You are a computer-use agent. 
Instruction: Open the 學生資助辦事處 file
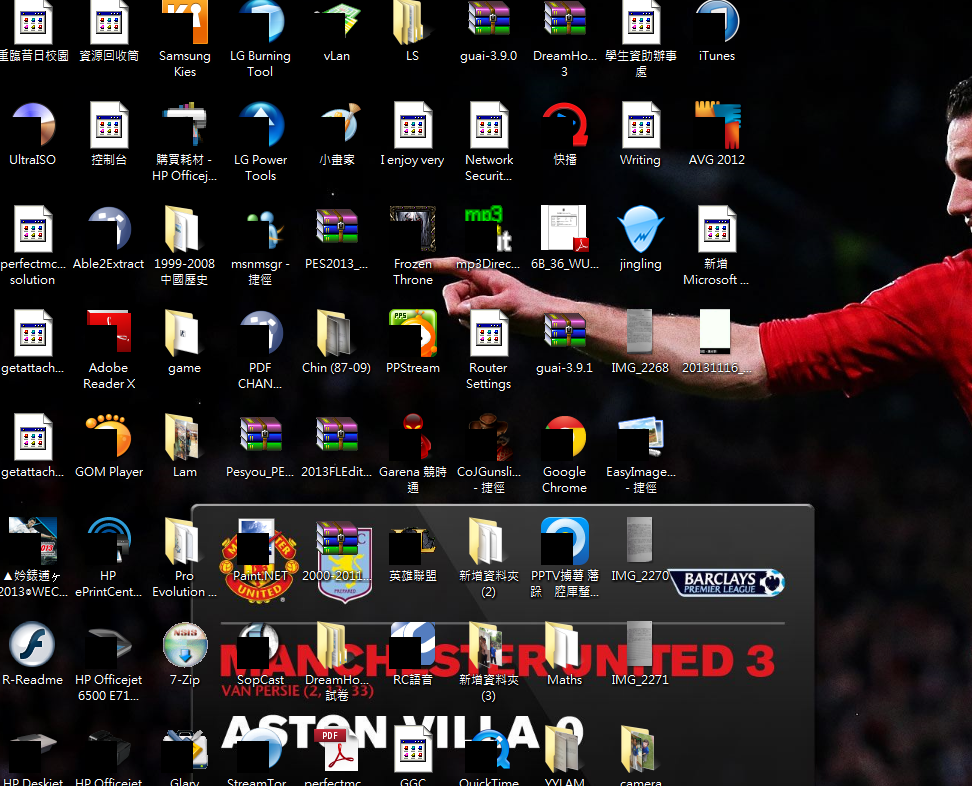coord(640,23)
